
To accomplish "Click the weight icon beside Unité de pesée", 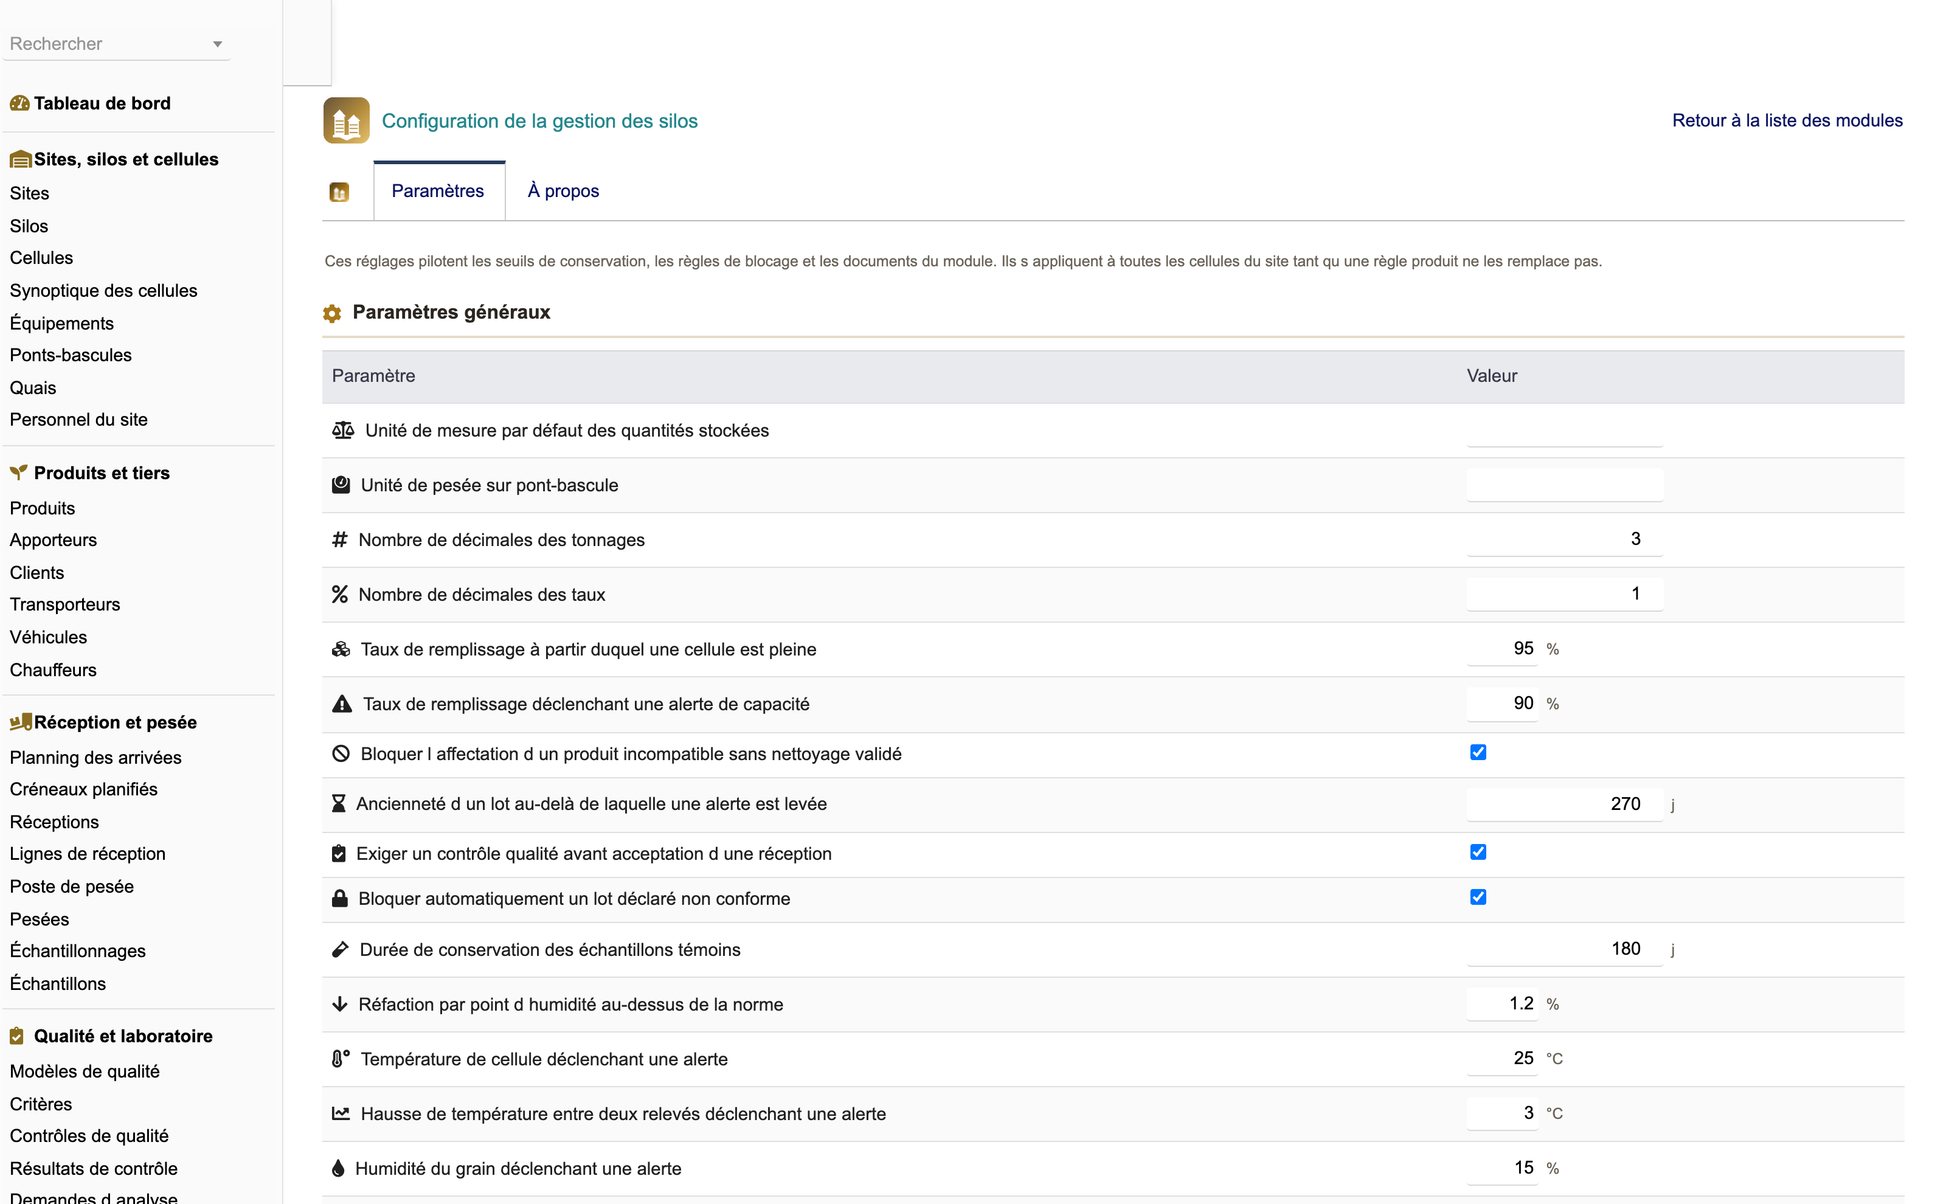I will (341, 485).
